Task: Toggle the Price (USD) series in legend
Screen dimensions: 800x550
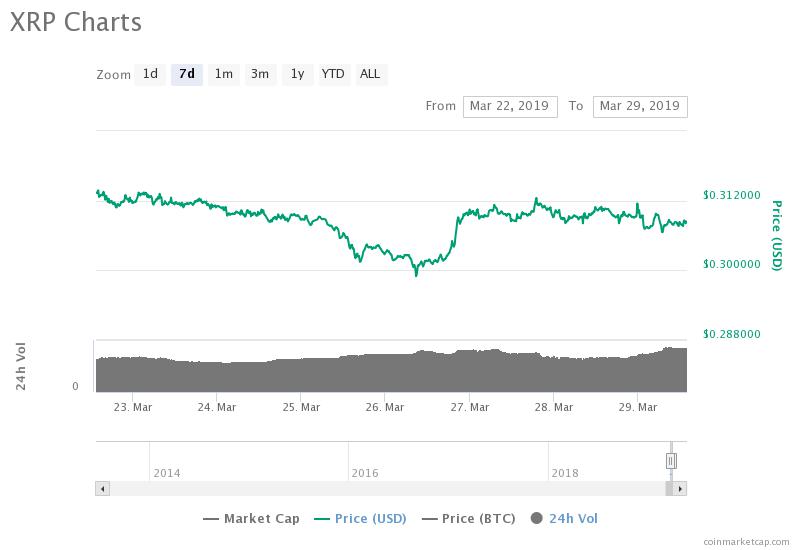Action: pyautogui.click(x=360, y=518)
